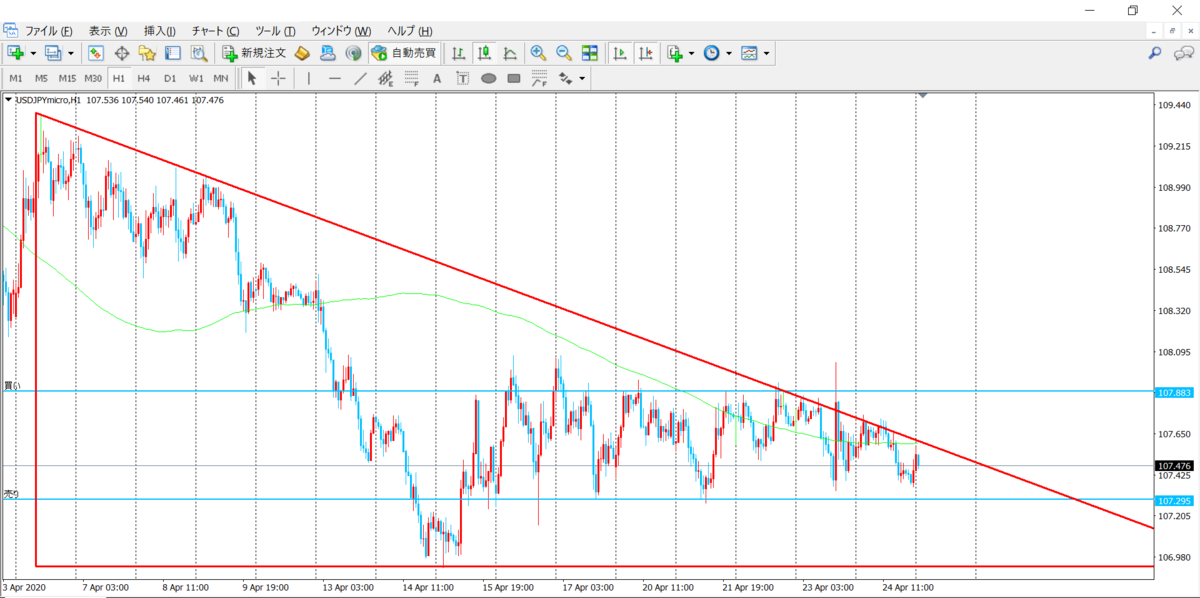This screenshot has width=1200, height=598.
Task: Switch chart to the H4 timeframe
Action: point(144,78)
